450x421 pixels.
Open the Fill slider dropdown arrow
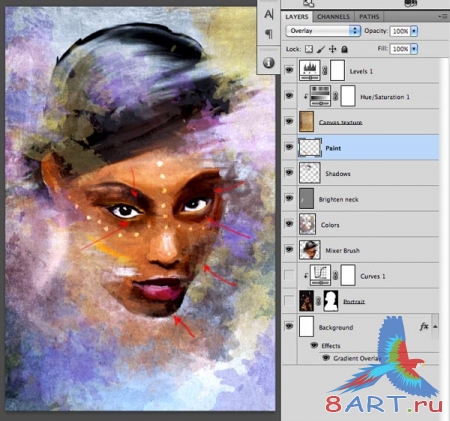pyautogui.click(x=414, y=49)
